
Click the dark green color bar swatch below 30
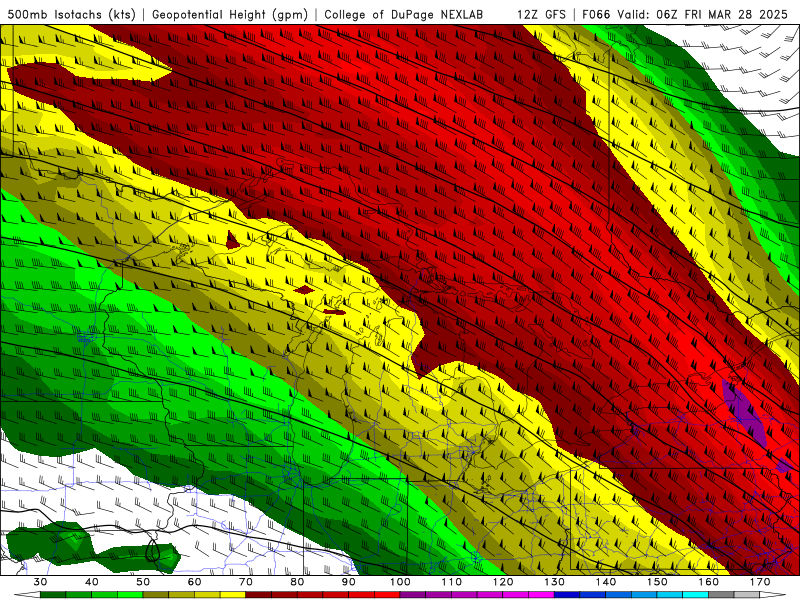(x=53, y=595)
